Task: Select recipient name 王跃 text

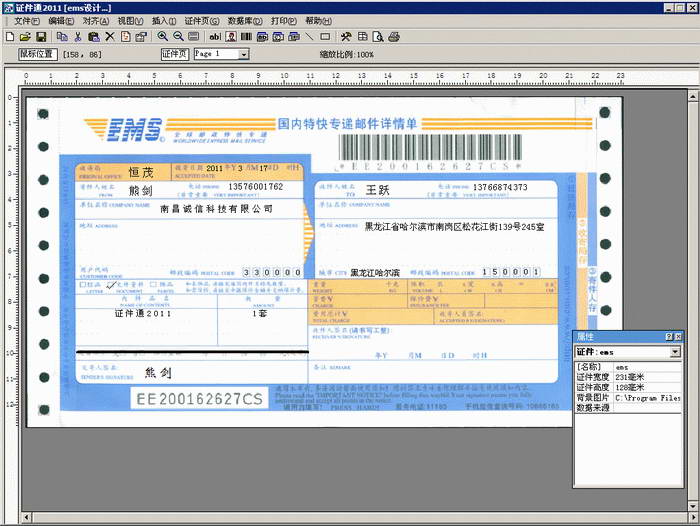Action: pyautogui.click(x=378, y=190)
